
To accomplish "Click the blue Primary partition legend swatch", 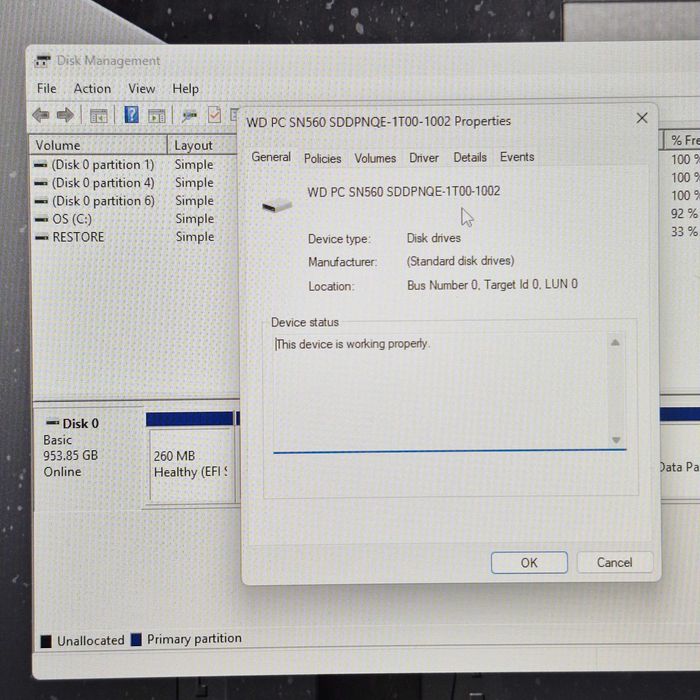I will [136, 639].
